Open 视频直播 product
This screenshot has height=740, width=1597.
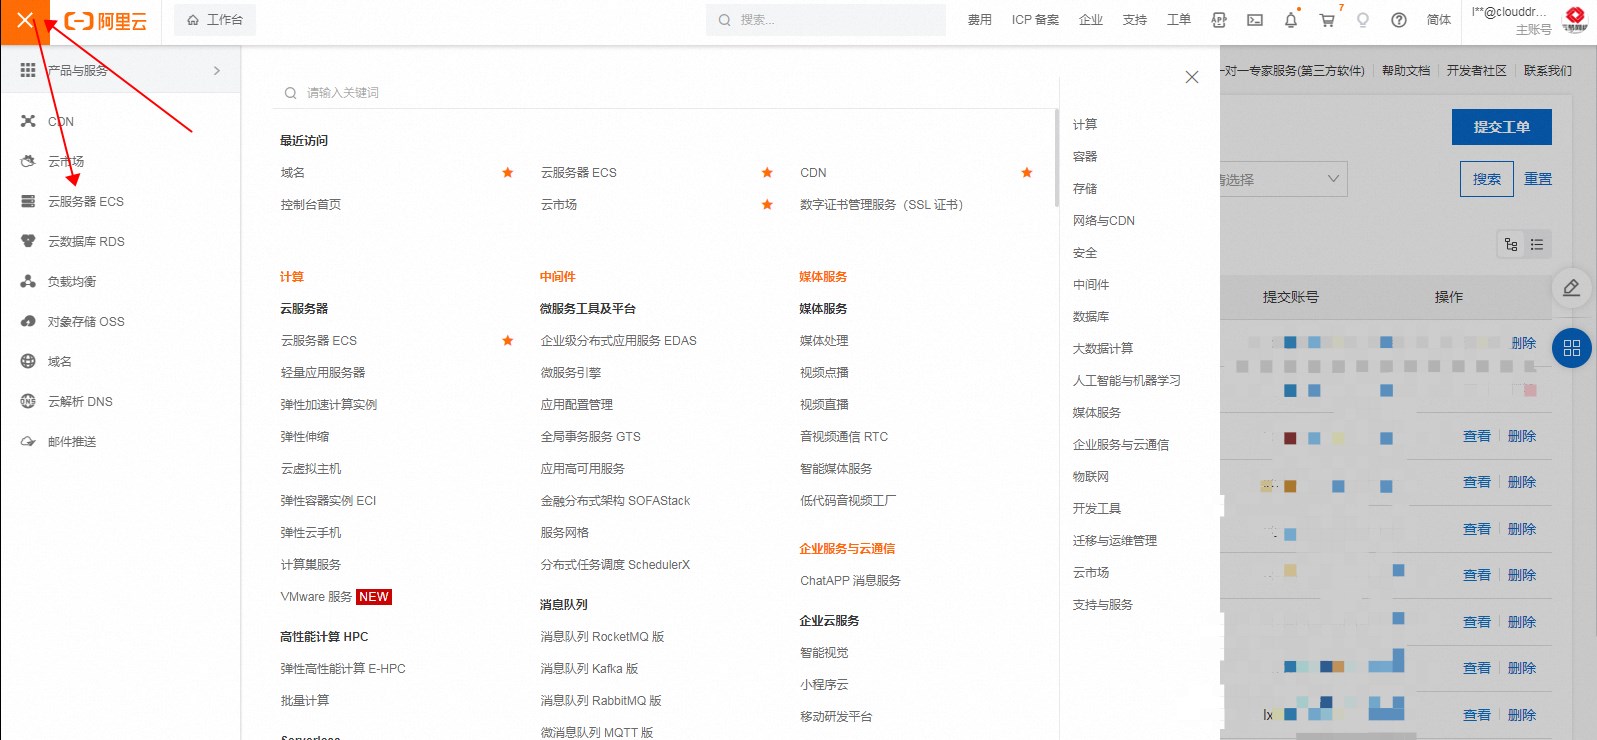[x=825, y=404]
